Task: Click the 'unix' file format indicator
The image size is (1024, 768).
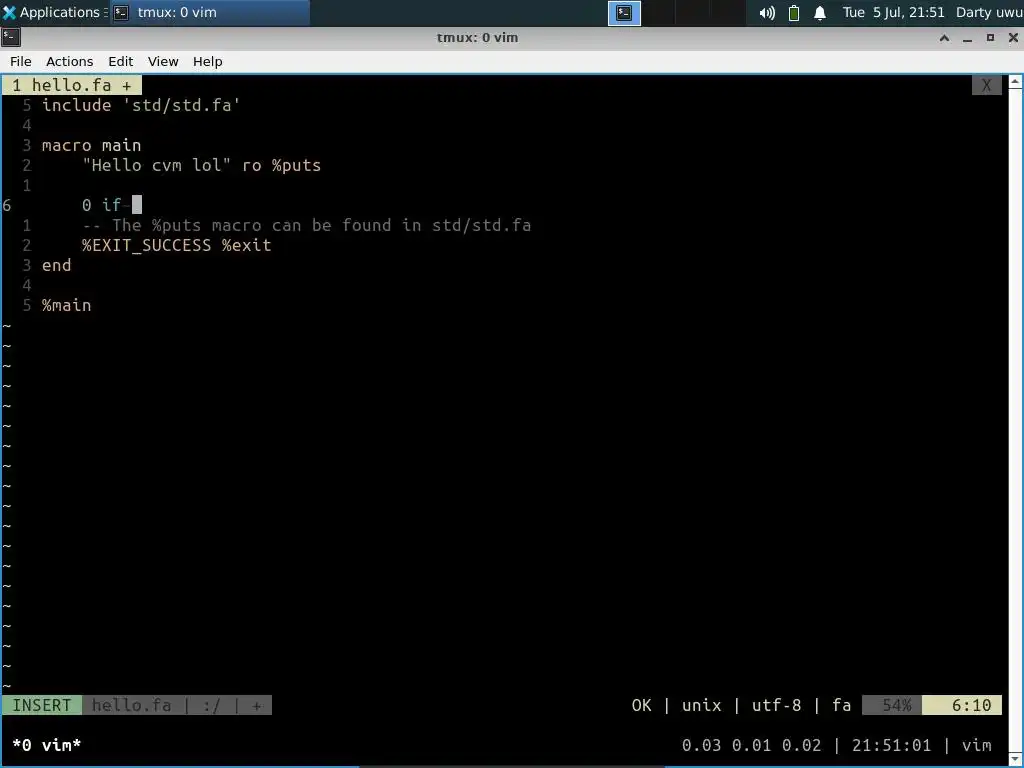Action: point(701,705)
